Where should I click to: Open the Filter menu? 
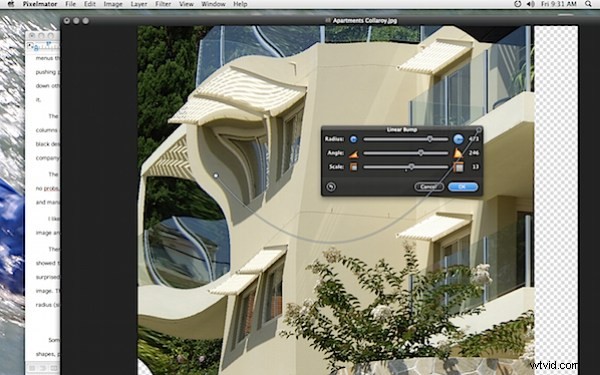tap(163, 4)
